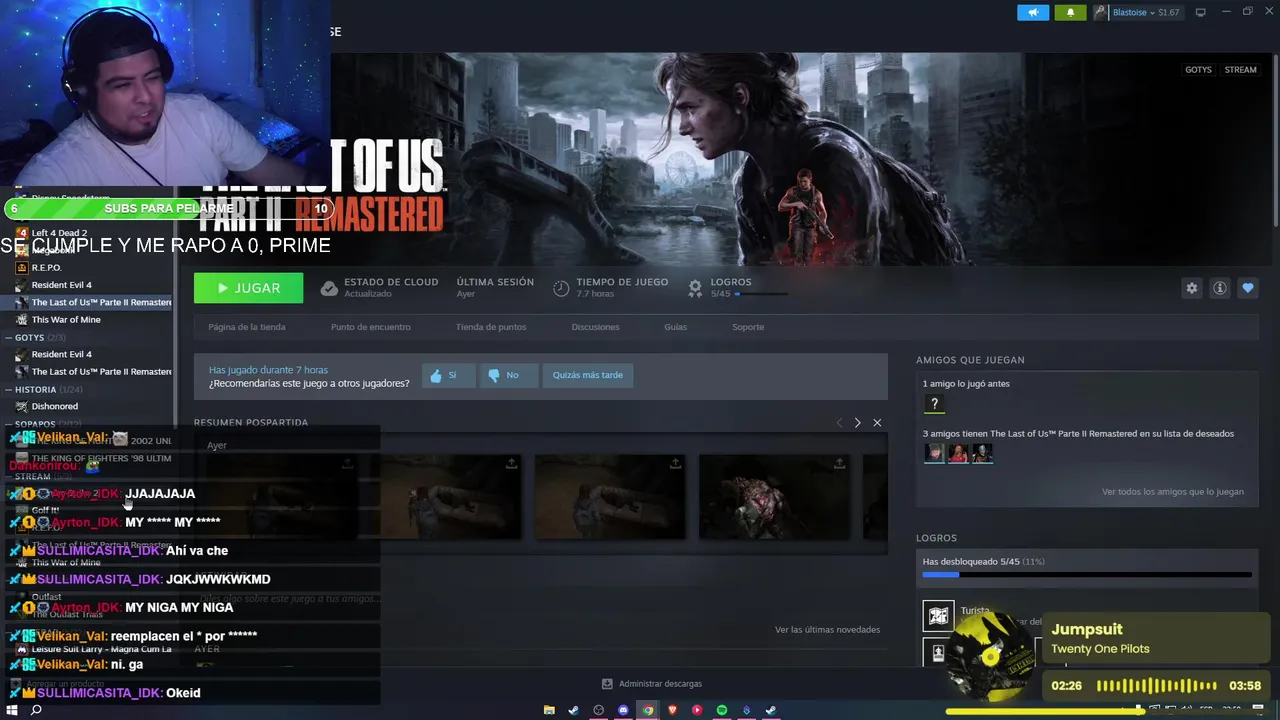Open Brave browser from the taskbar
1280x720 pixels.
click(x=672, y=710)
